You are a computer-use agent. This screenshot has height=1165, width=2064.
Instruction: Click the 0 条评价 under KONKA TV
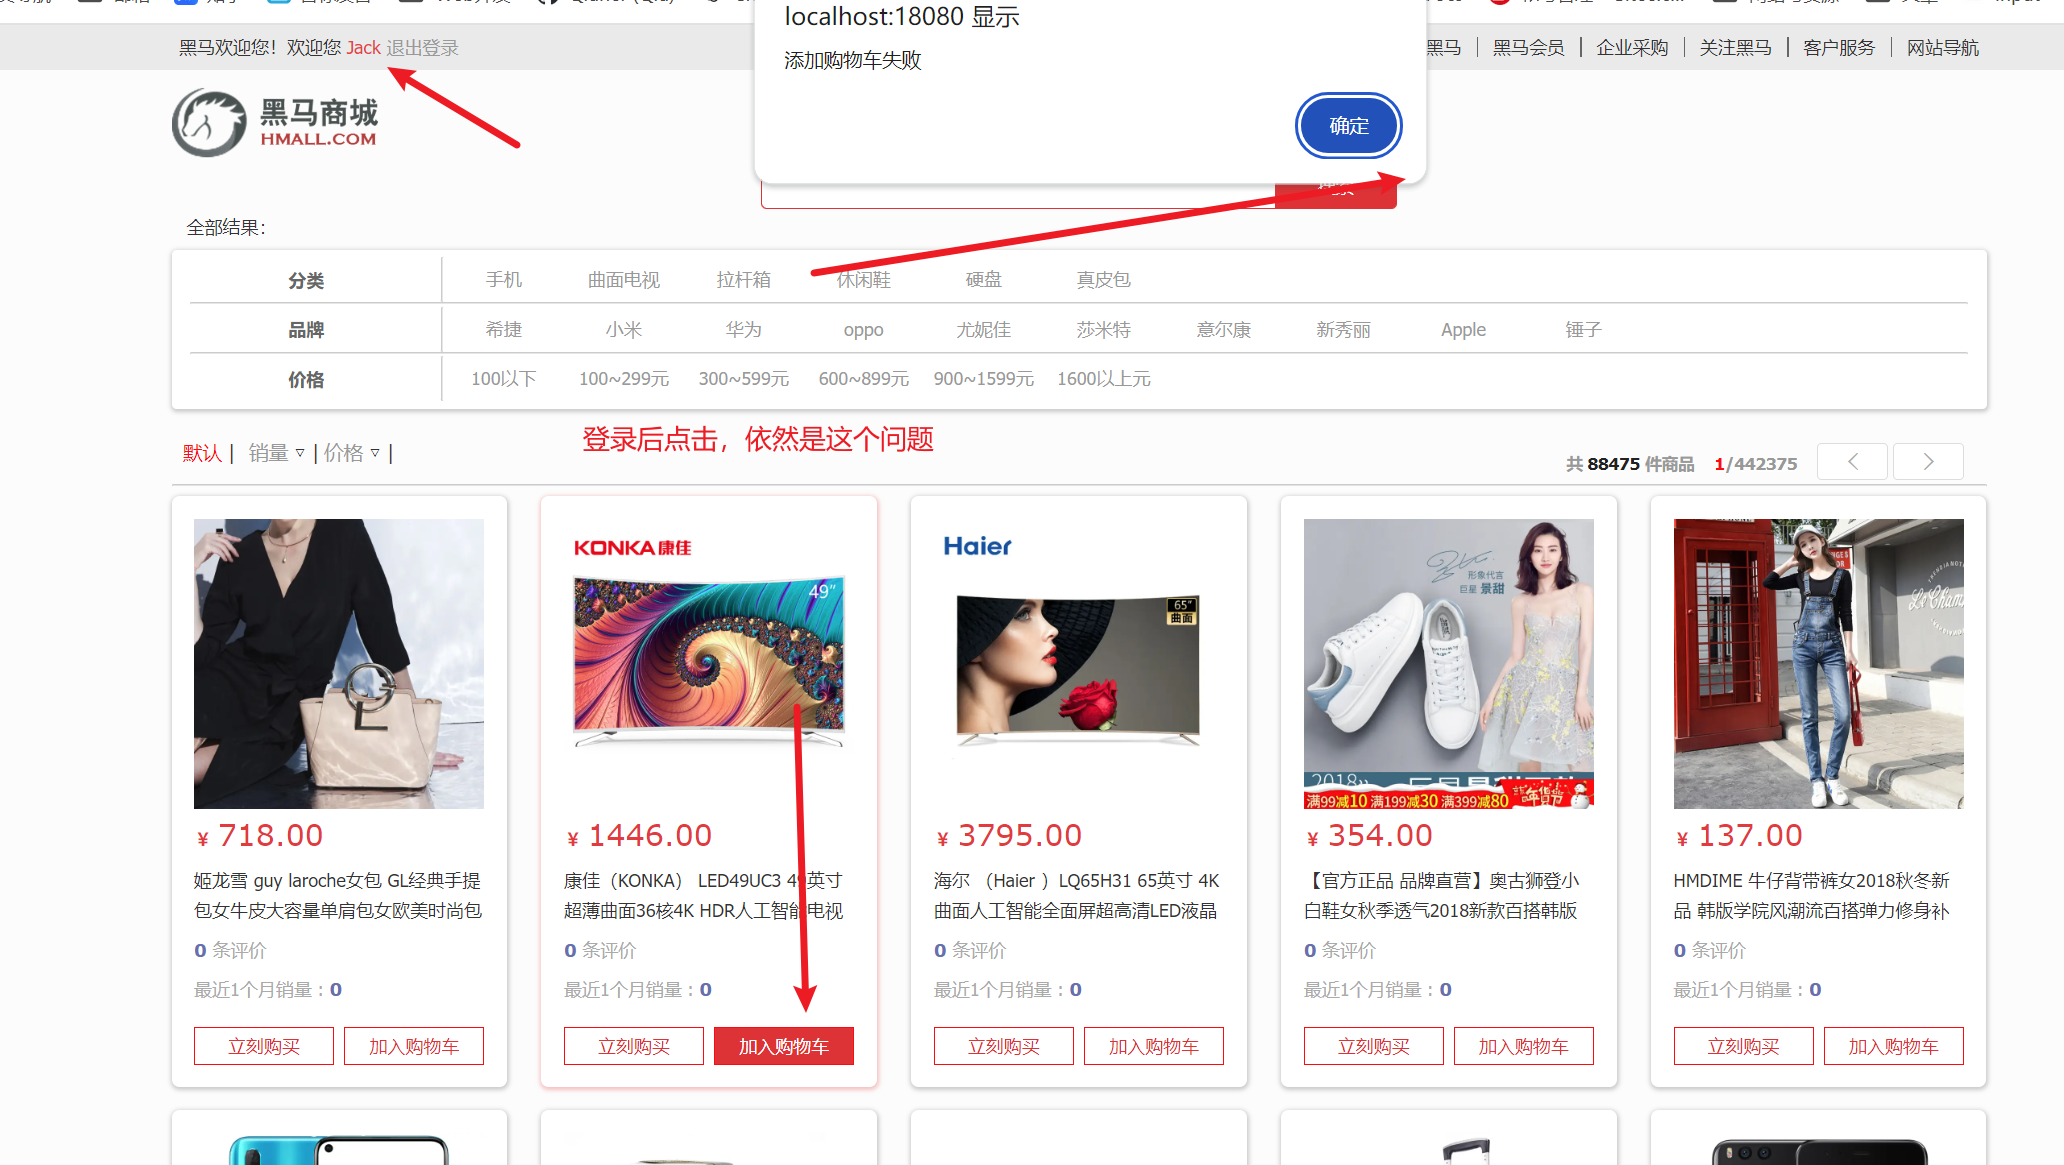pyautogui.click(x=600, y=950)
